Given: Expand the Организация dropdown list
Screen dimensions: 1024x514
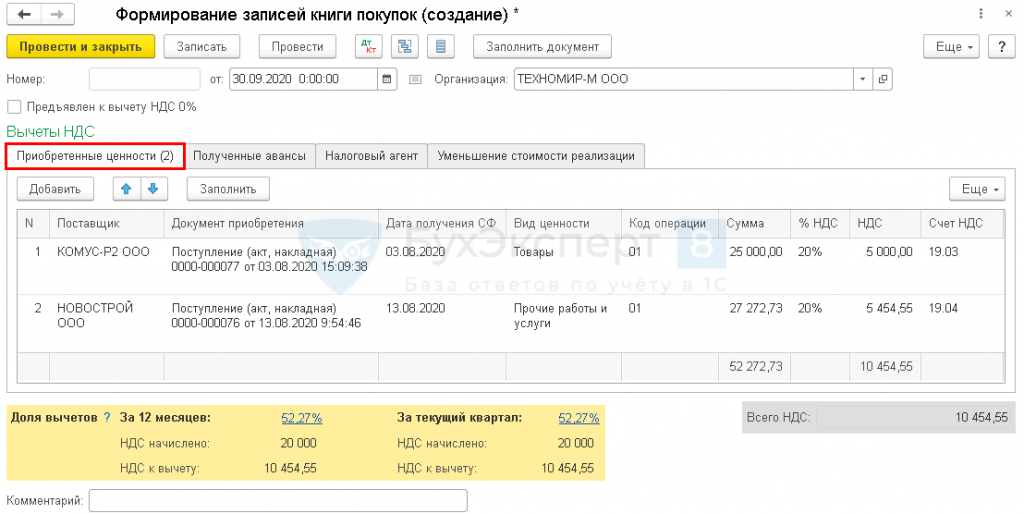Looking at the screenshot, I should point(863,79).
